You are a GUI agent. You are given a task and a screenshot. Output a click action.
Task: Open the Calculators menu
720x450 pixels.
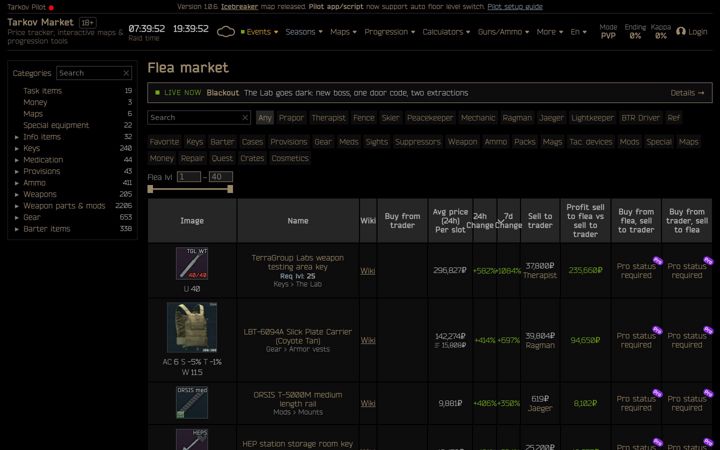pyautogui.click(x=446, y=32)
